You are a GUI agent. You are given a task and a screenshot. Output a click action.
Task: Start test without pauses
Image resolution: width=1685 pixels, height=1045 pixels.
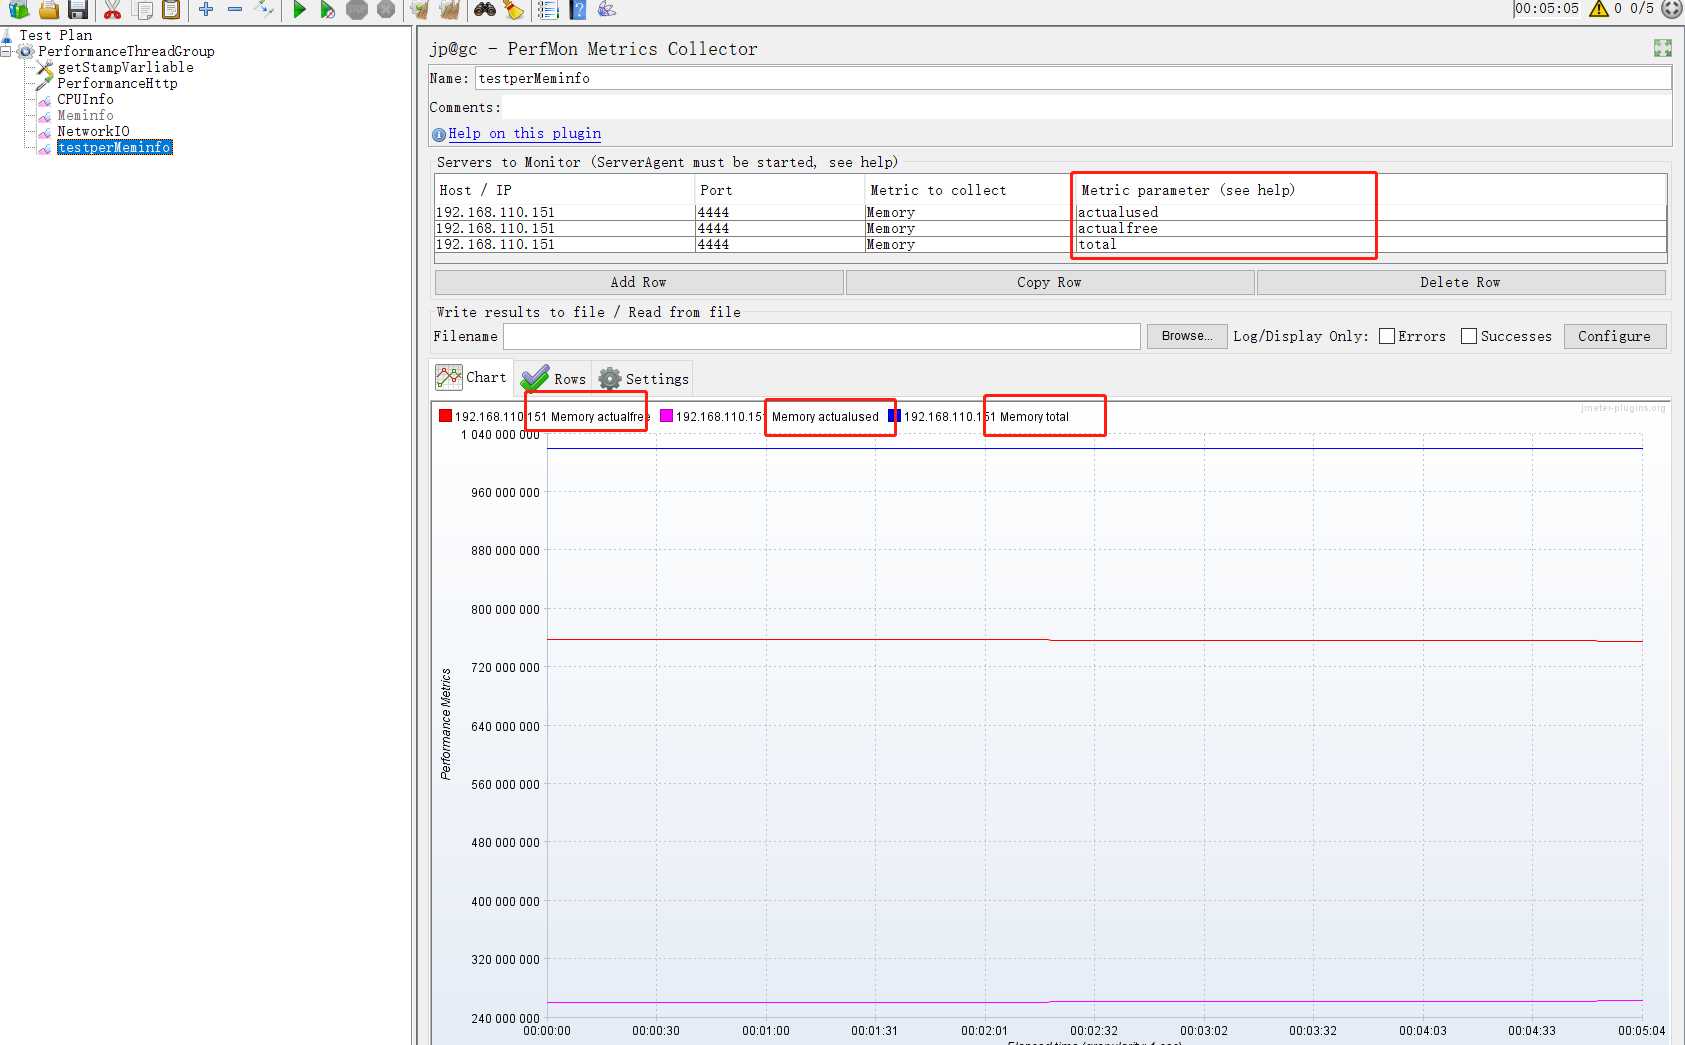point(327,9)
